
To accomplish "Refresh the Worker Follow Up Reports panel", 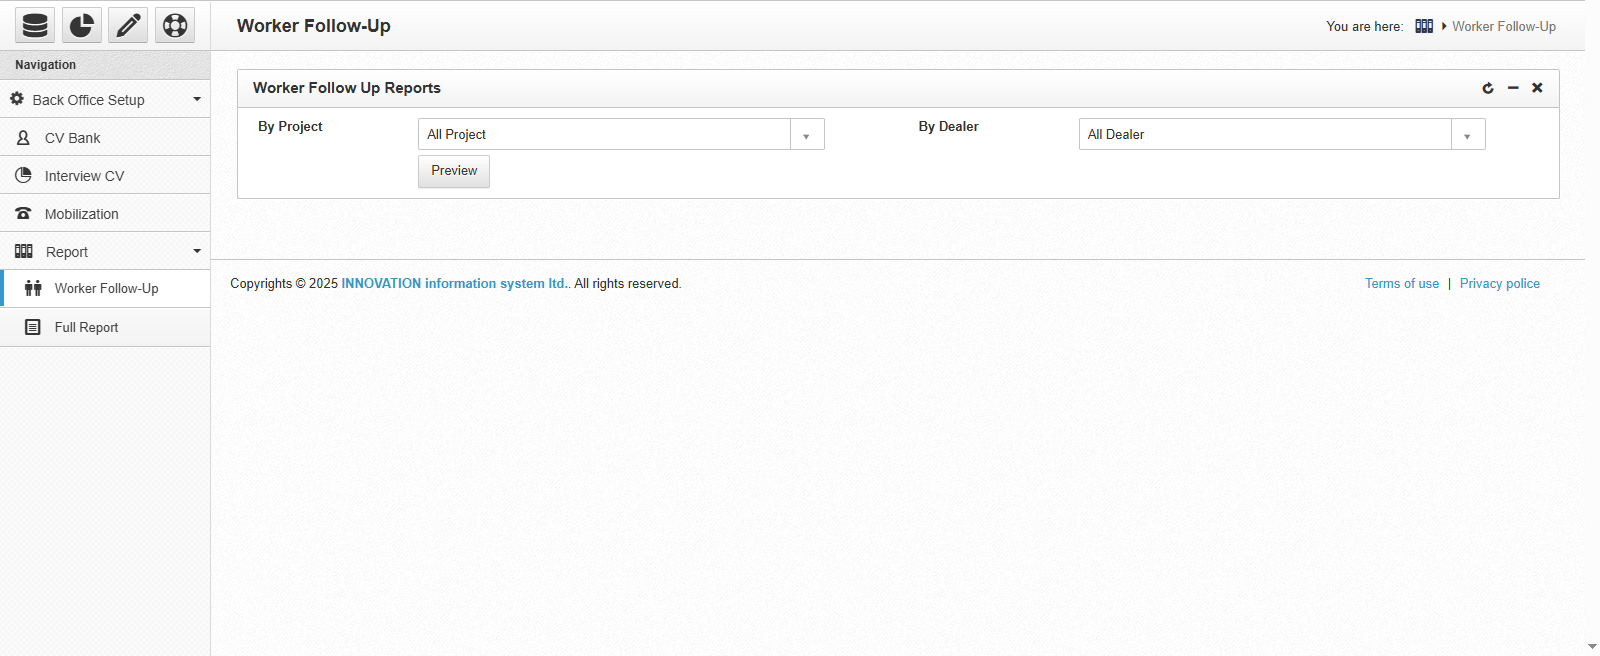I will (1488, 88).
